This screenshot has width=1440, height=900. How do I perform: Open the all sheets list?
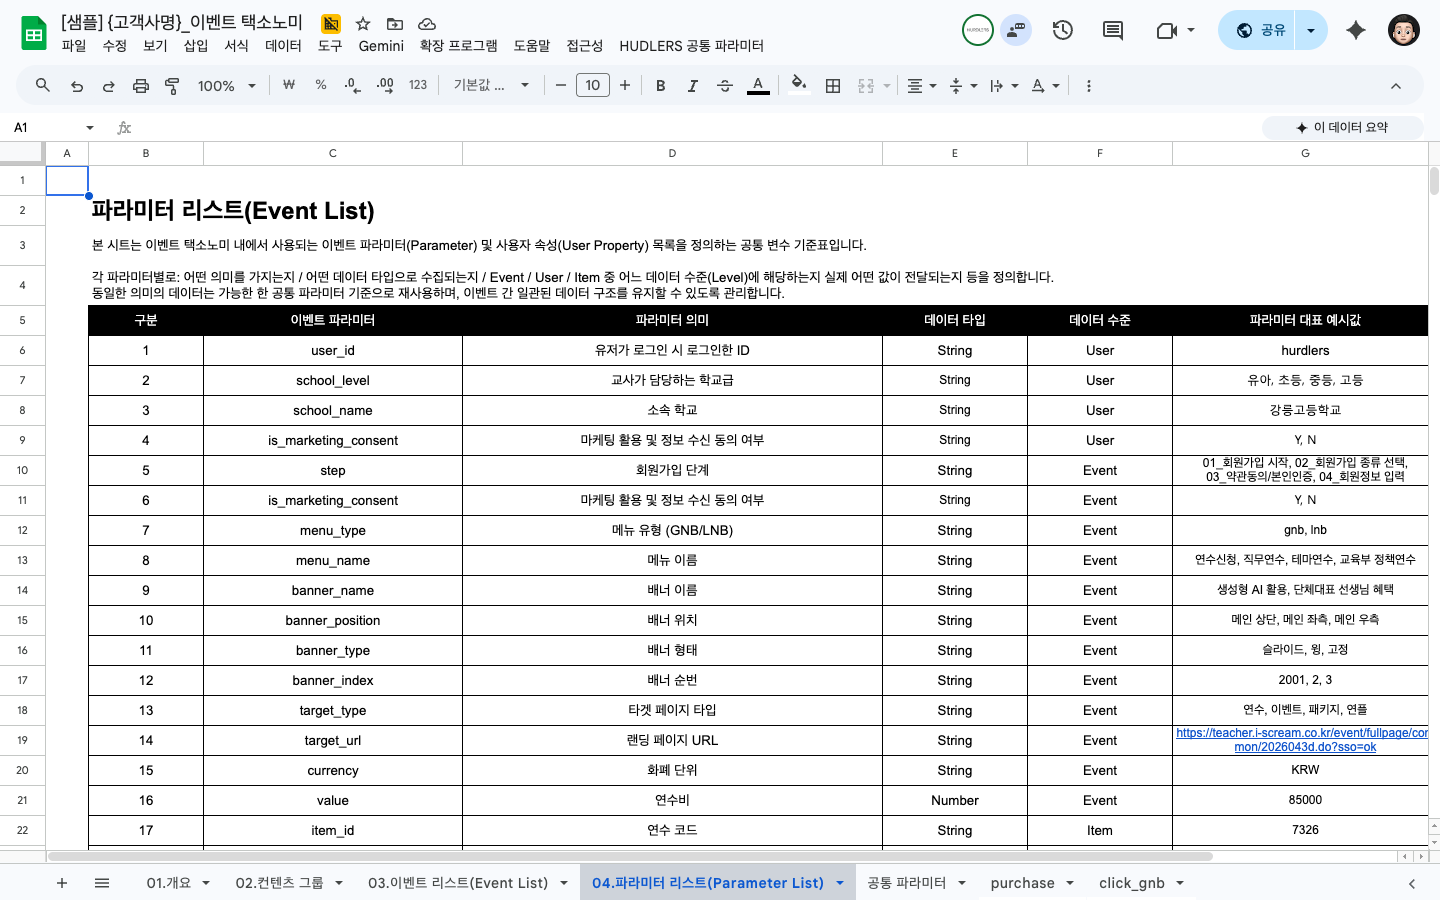102,883
